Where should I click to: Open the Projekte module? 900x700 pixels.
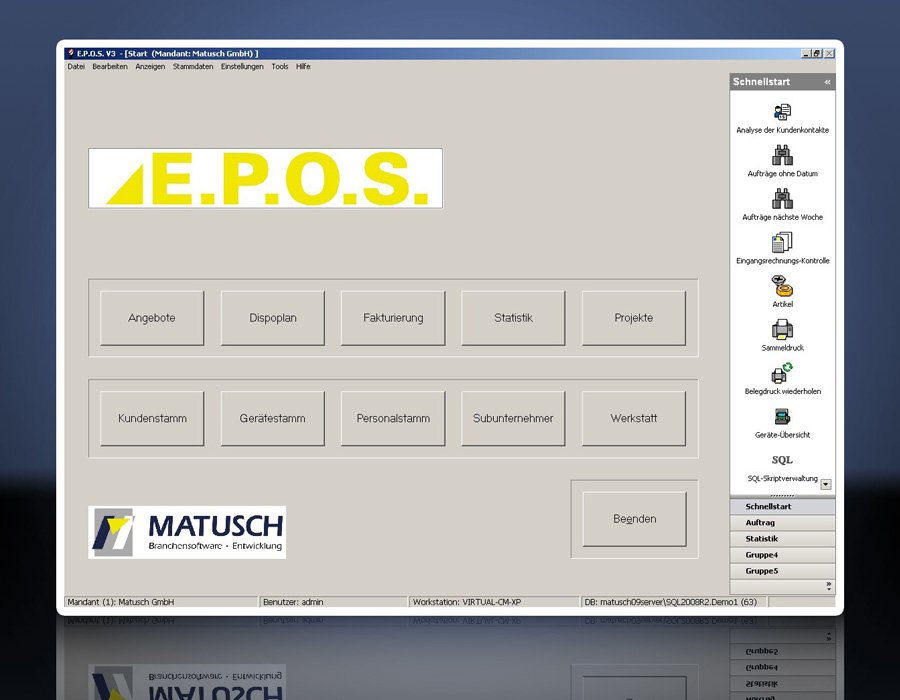coord(634,318)
